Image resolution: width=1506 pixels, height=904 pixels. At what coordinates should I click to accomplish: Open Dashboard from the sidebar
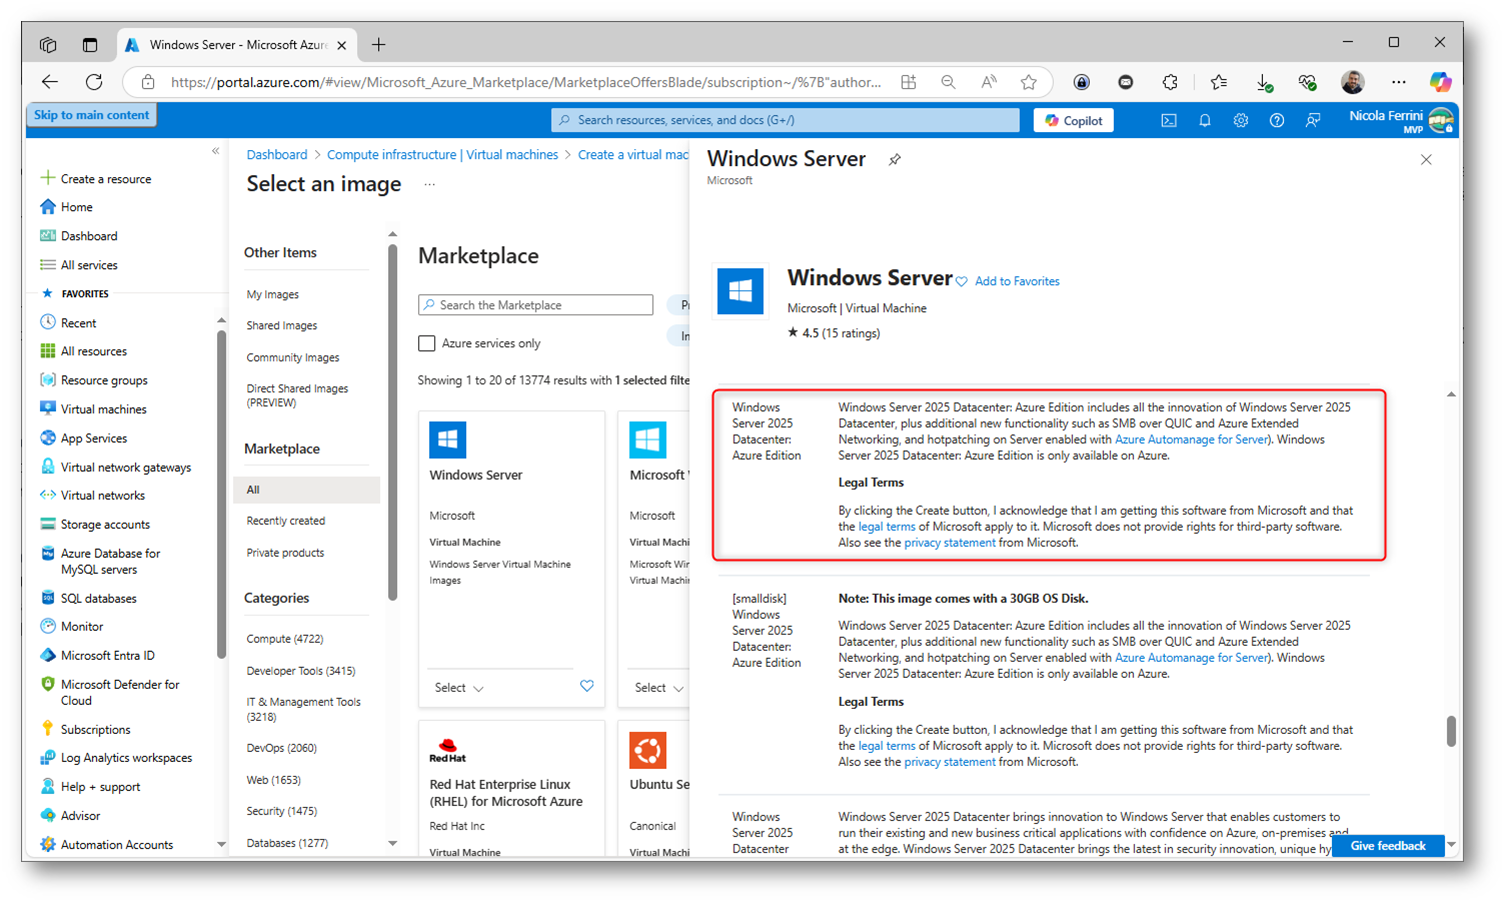tap(88, 236)
